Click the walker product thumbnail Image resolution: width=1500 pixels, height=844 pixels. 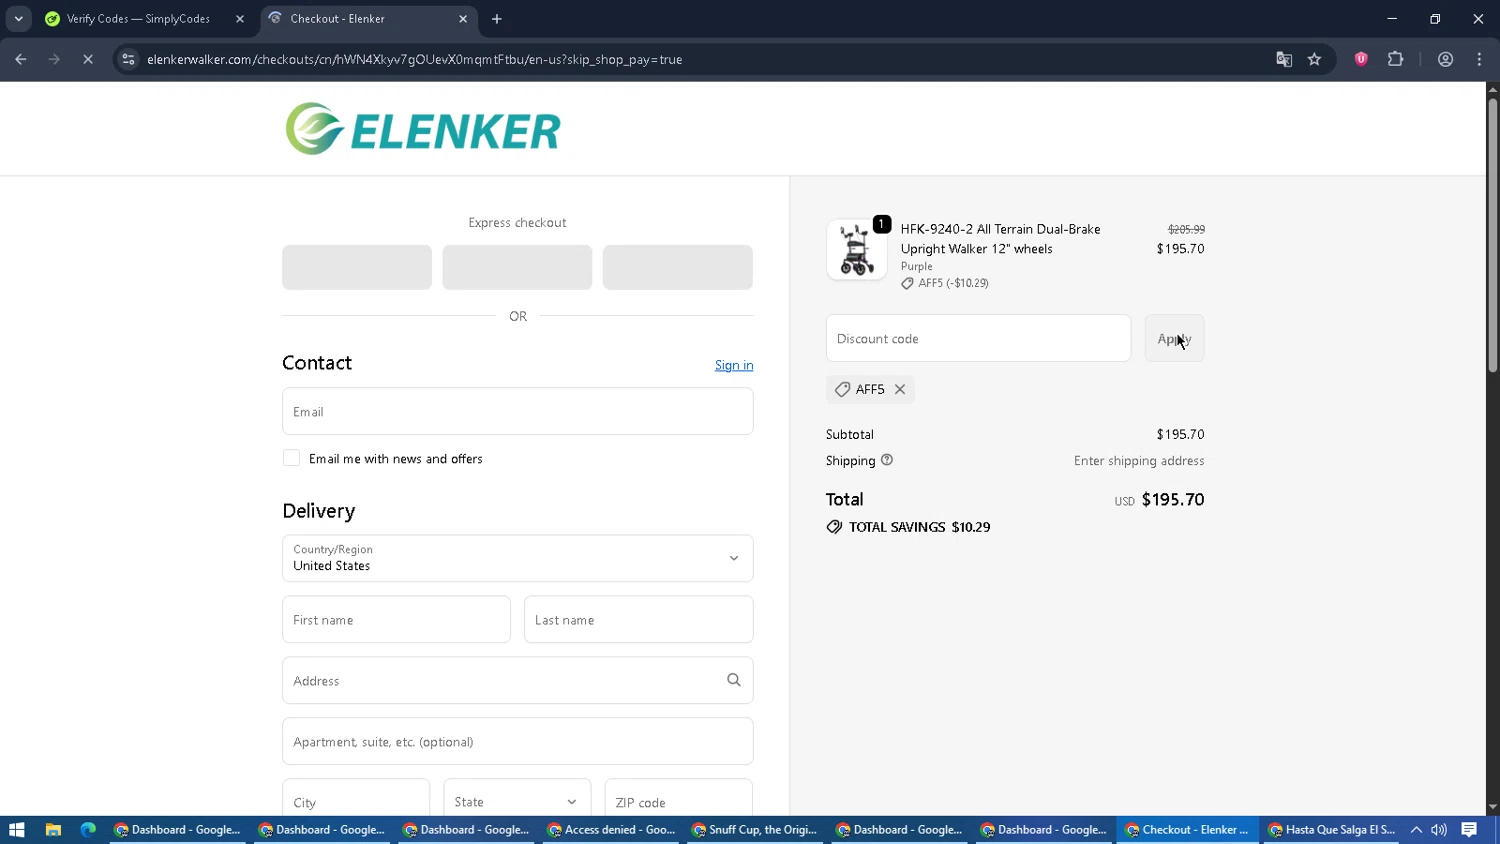click(856, 249)
